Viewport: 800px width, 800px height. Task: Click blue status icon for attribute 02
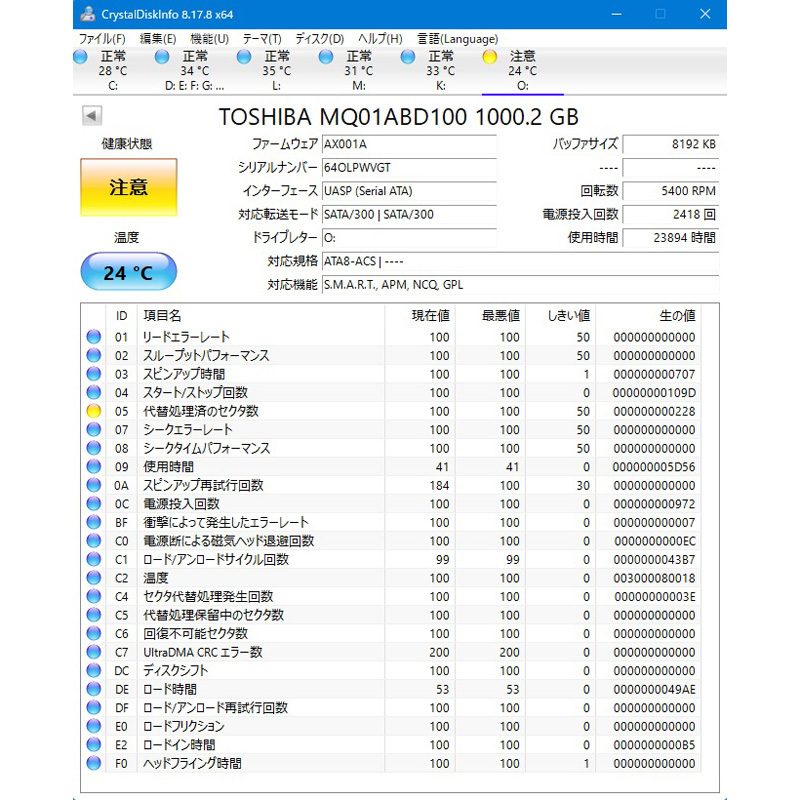coord(94,356)
